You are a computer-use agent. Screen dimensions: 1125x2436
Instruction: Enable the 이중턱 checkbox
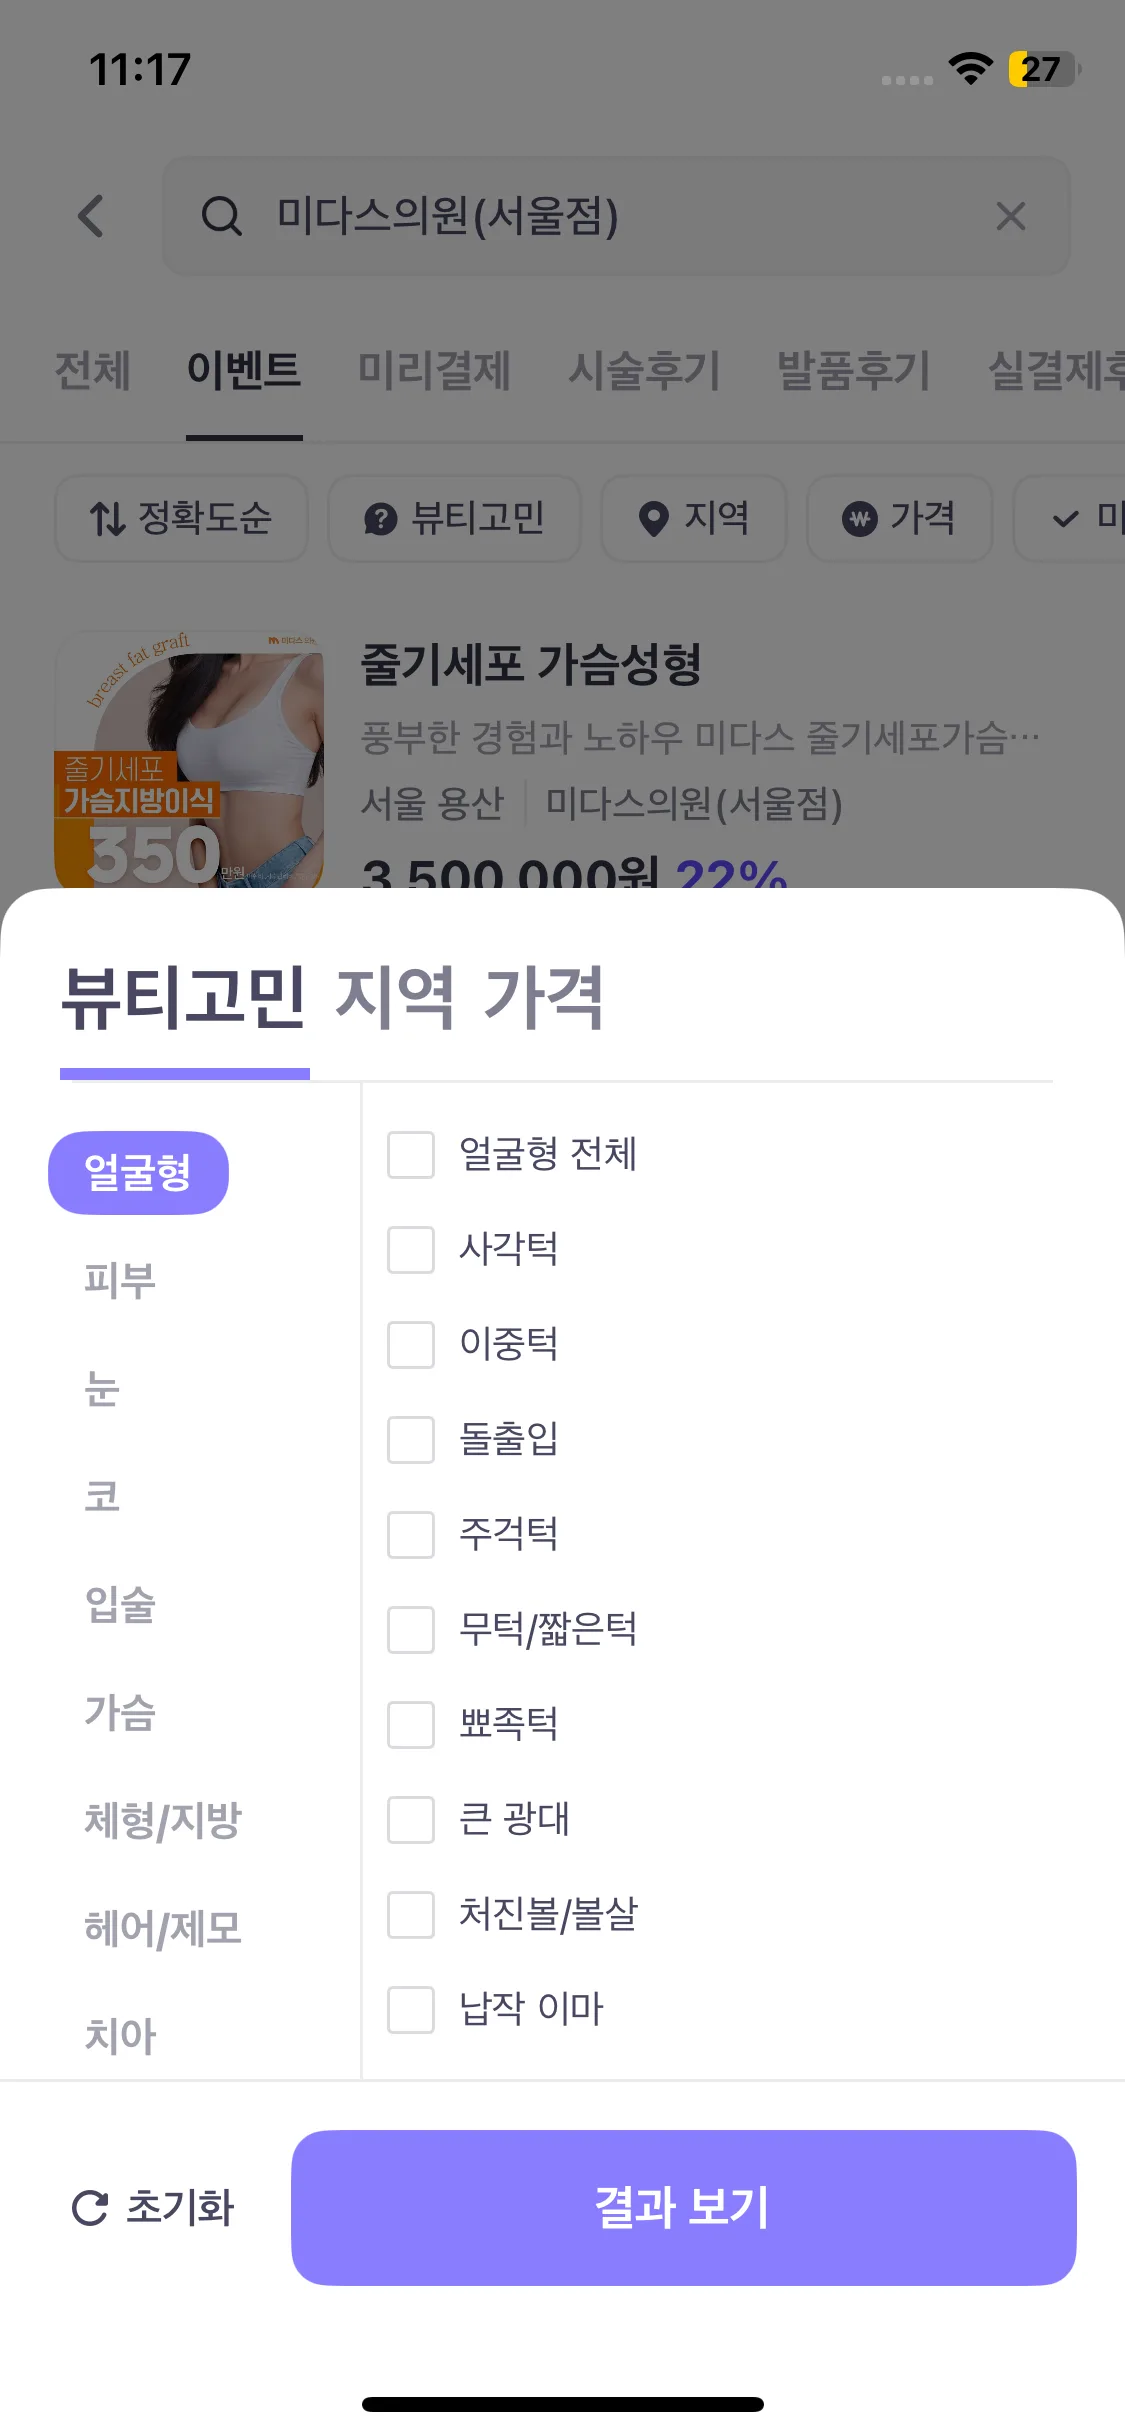411,1345
